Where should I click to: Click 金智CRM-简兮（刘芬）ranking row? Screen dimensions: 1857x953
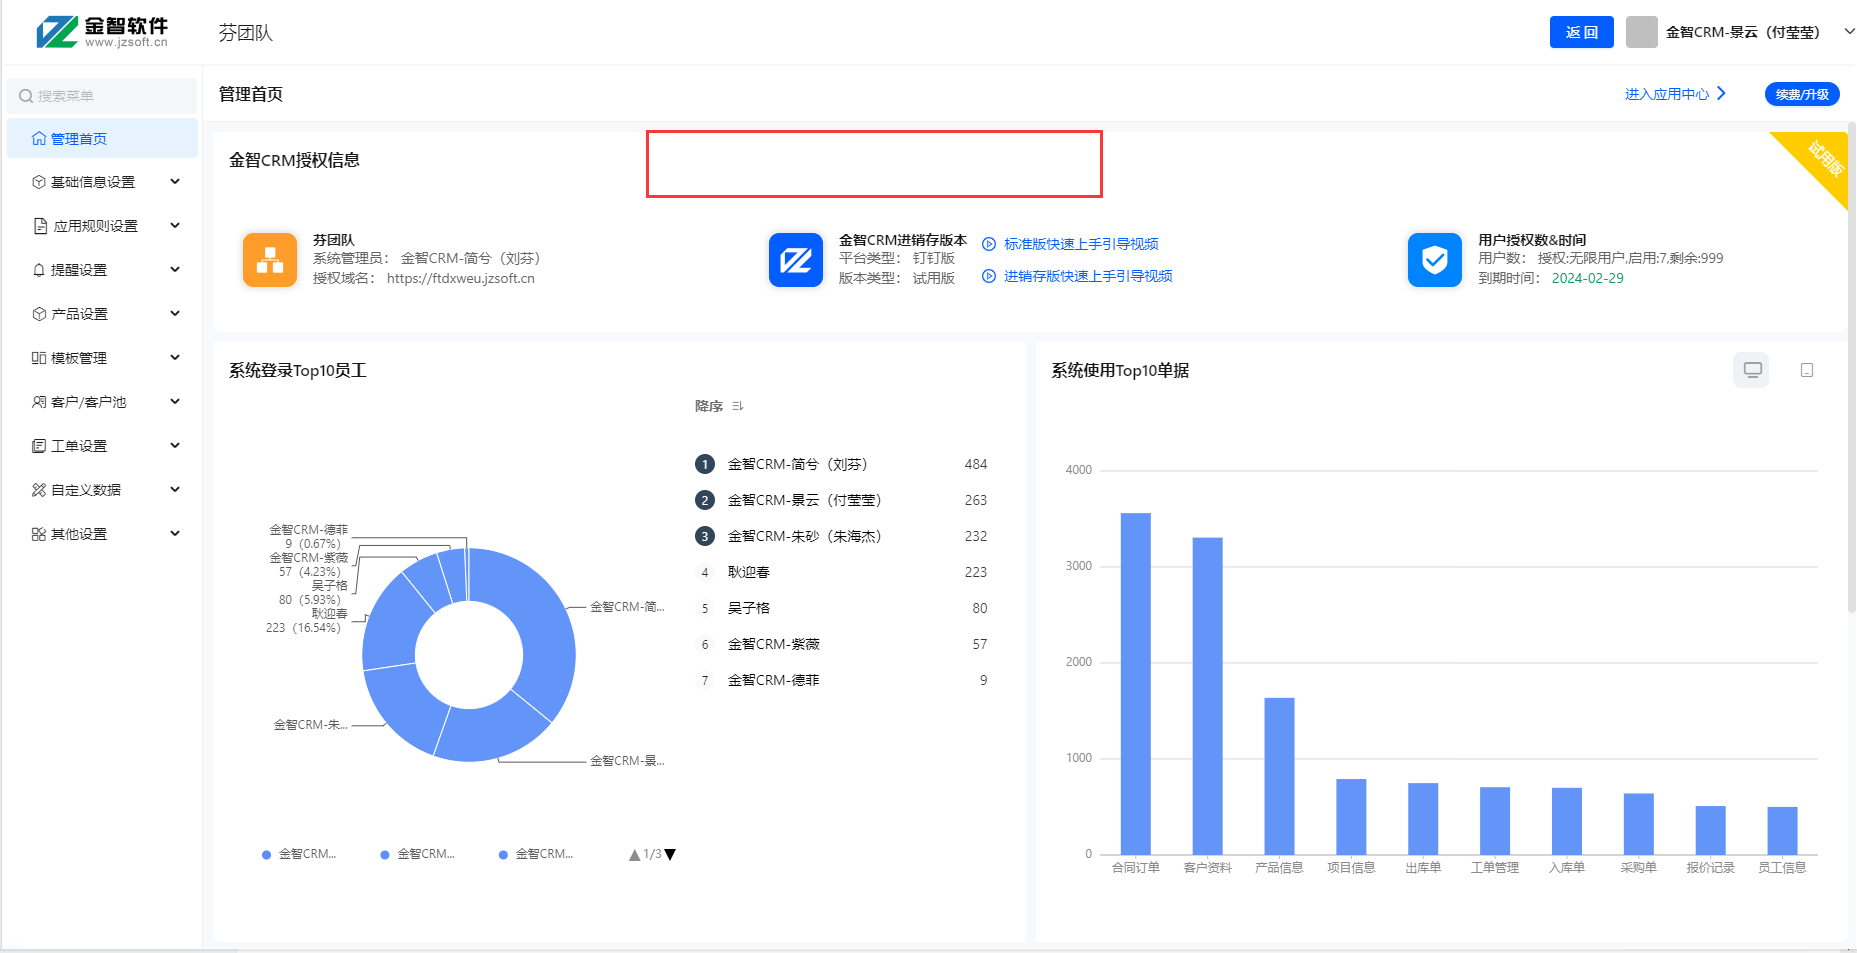click(841, 464)
